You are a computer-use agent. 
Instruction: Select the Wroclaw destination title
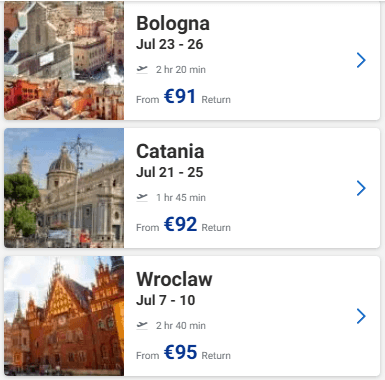point(174,279)
